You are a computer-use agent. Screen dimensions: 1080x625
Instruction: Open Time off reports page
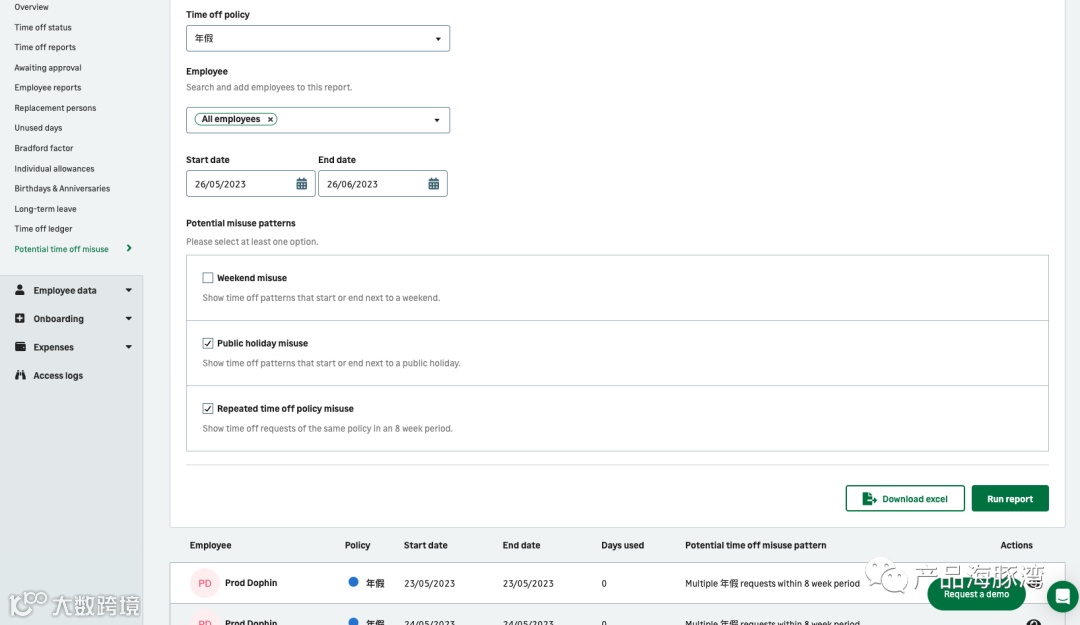coord(45,48)
